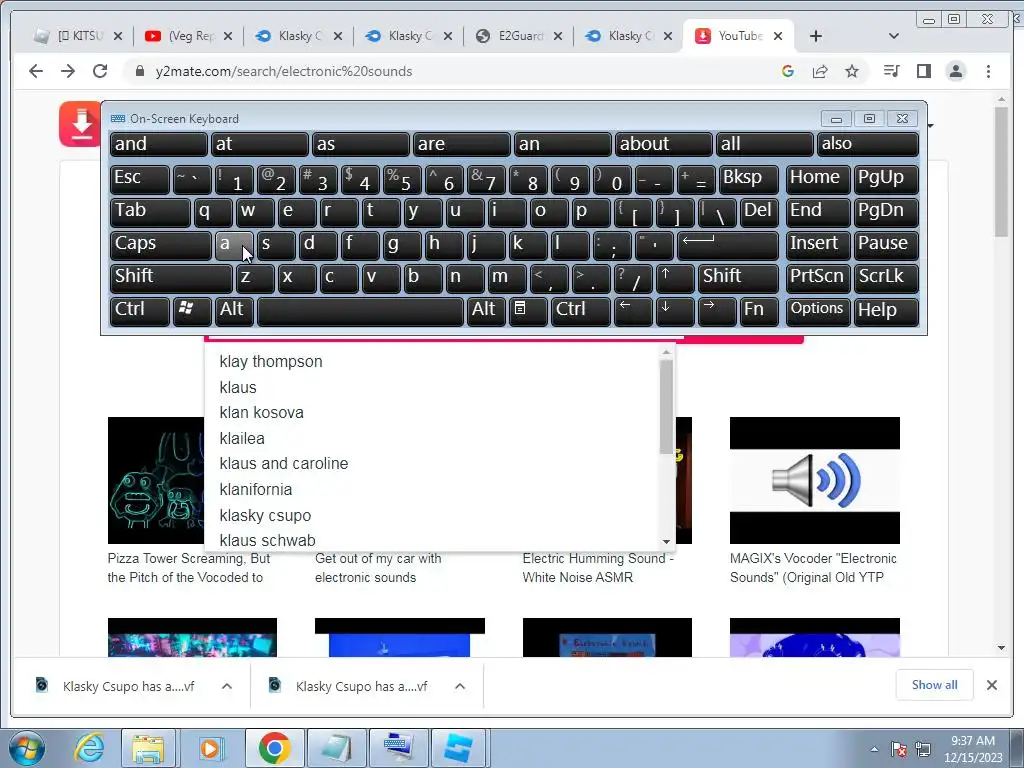Toggle the Caps lock key
This screenshot has height=768, width=1024.
[160, 245]
